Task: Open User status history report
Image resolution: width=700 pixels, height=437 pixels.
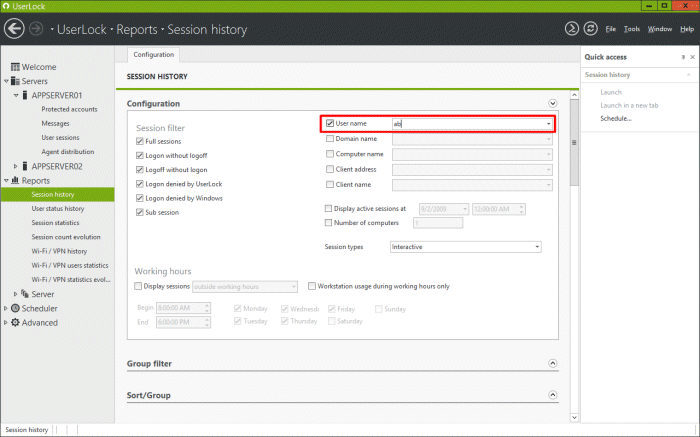Action: [58, 208]
